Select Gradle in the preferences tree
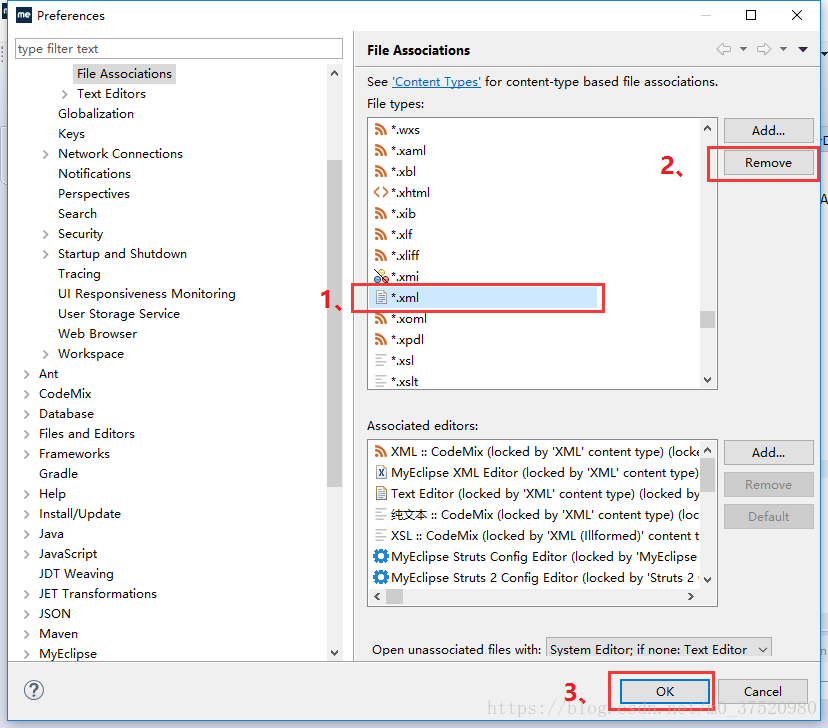The width and height of the screenshot is (828, 728). (58, 474)
